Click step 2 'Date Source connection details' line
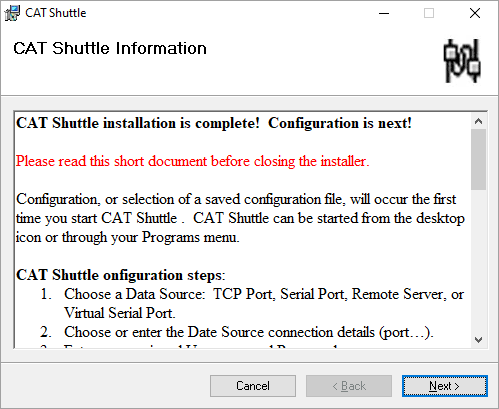Image resolution: width=499 pixels, height=409 pixels. pyautogui.click(x=237, y=332)
